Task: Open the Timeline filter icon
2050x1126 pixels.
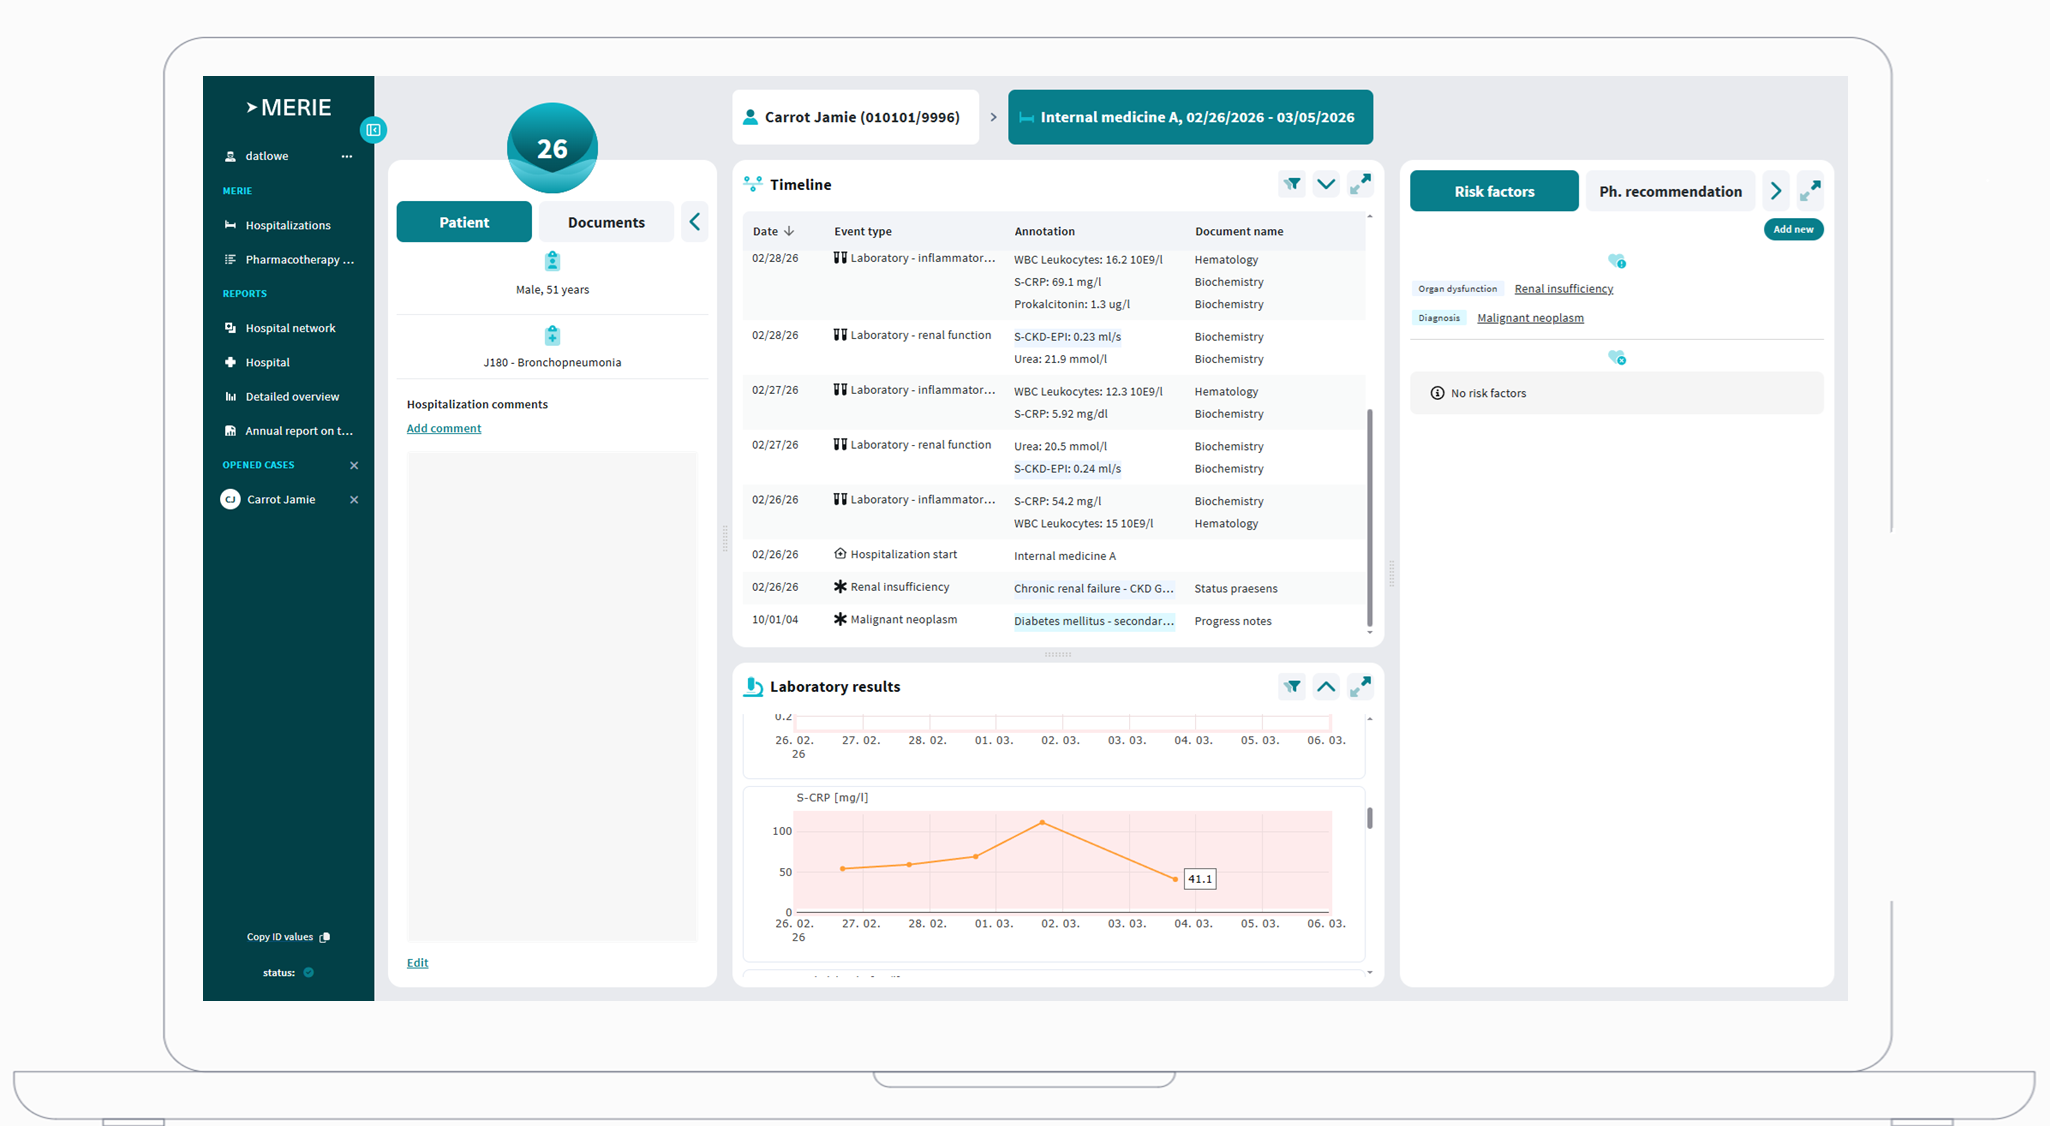Action: pos(1292,184)
